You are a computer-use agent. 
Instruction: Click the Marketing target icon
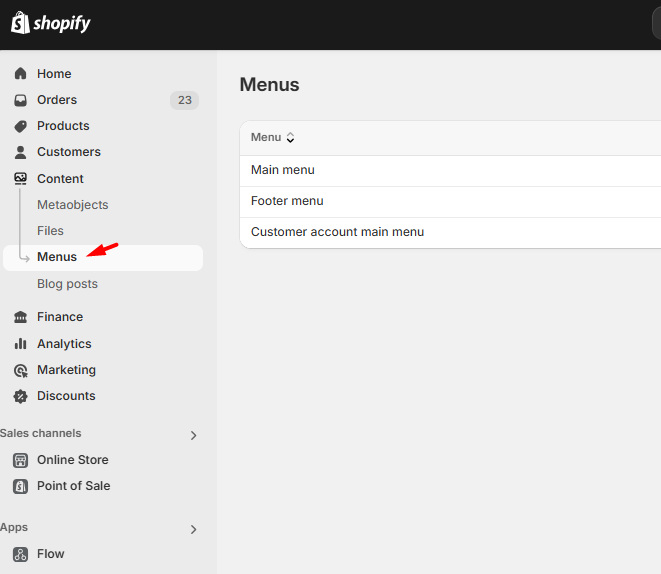20,370
